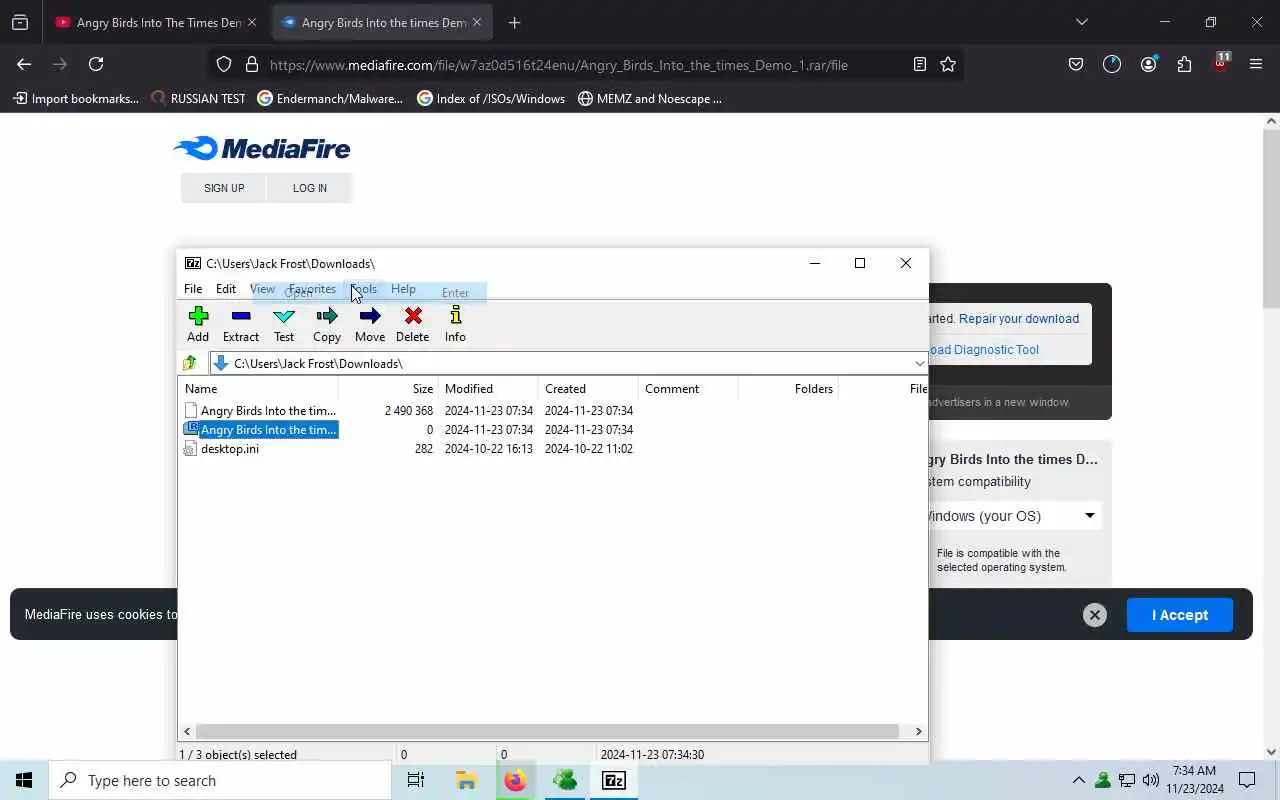Open the Tools menu in 7-Zip

364,289
